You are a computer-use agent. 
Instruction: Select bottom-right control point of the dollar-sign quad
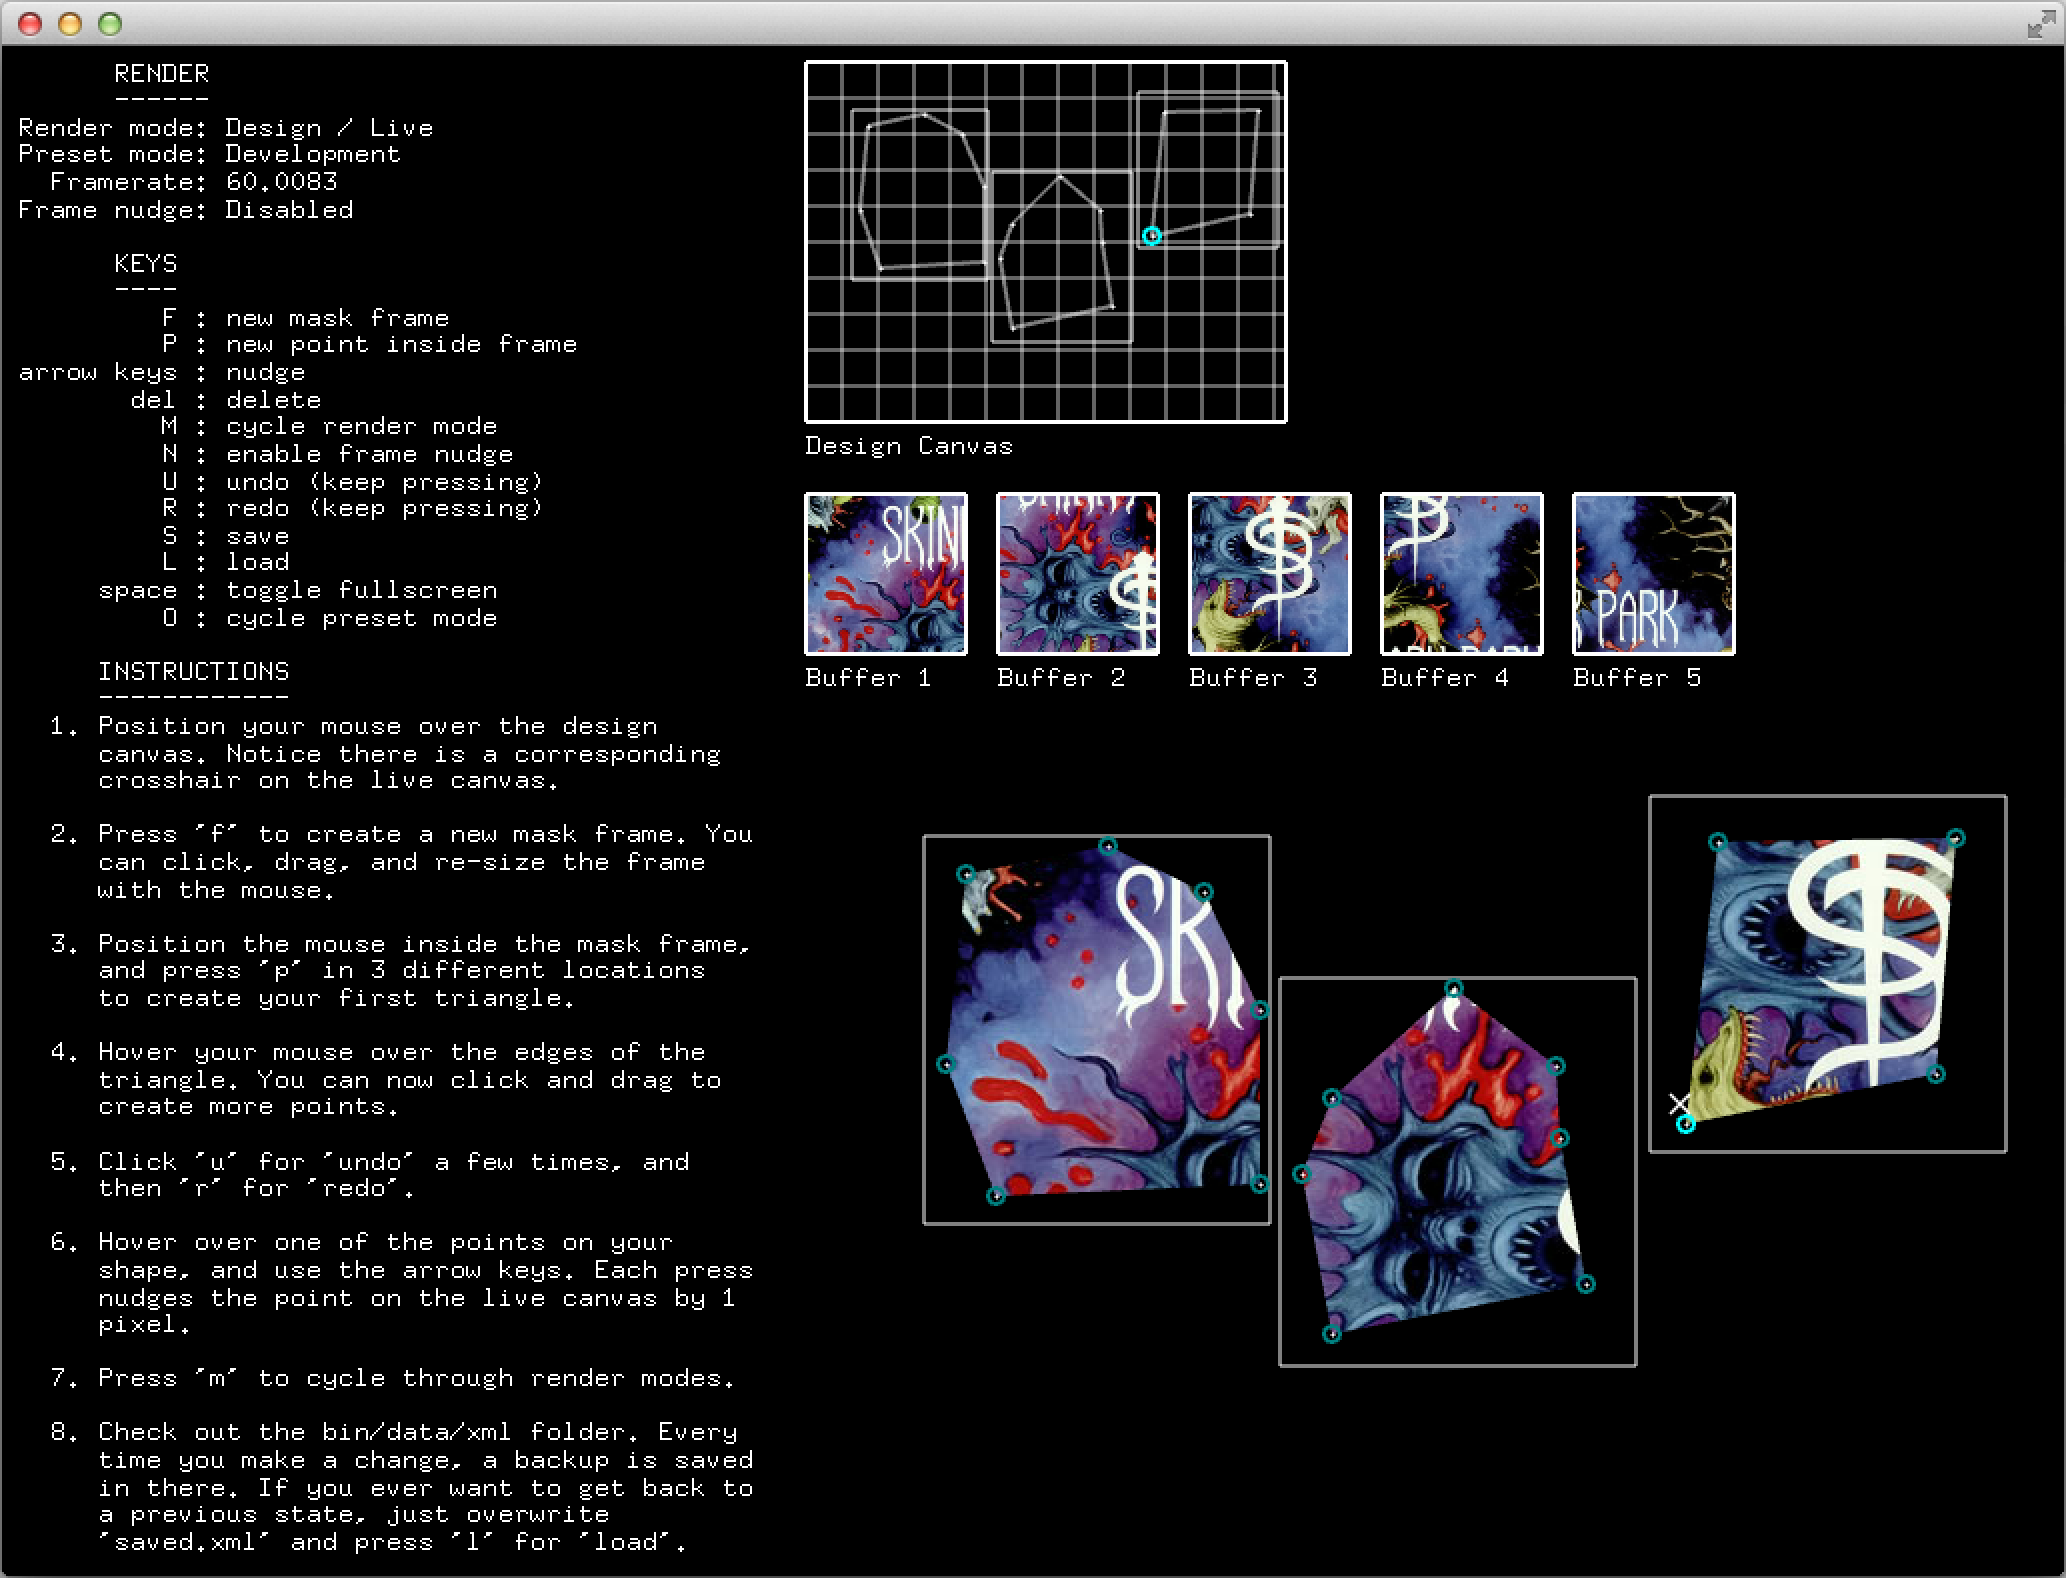point(1936,1075)
